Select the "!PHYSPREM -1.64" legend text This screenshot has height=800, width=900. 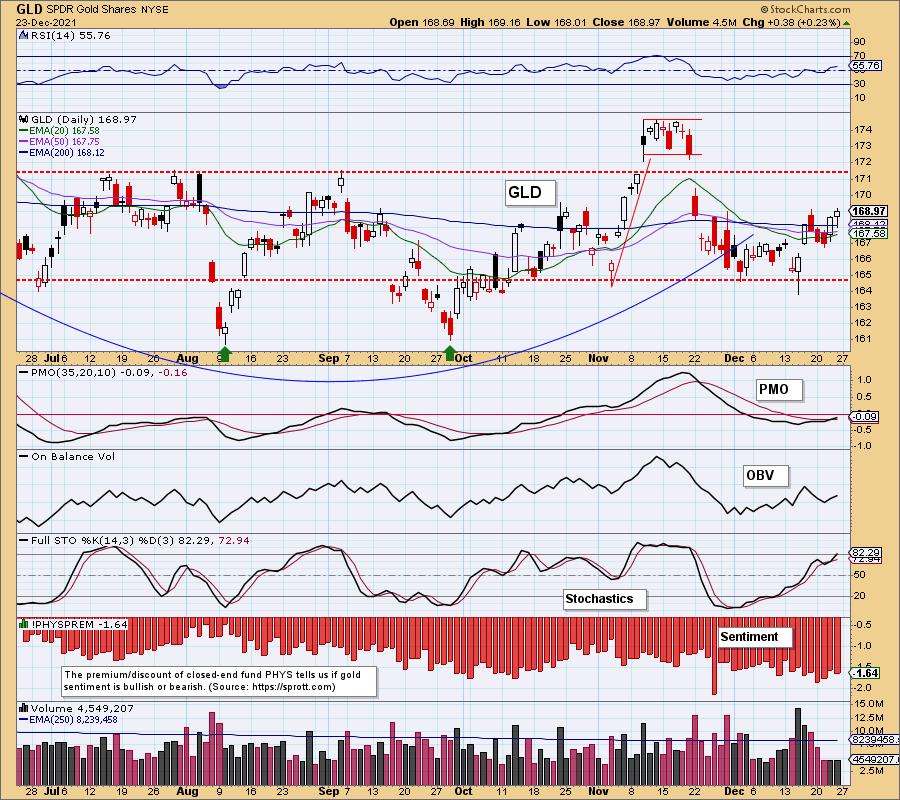click(x=79, y=624)
